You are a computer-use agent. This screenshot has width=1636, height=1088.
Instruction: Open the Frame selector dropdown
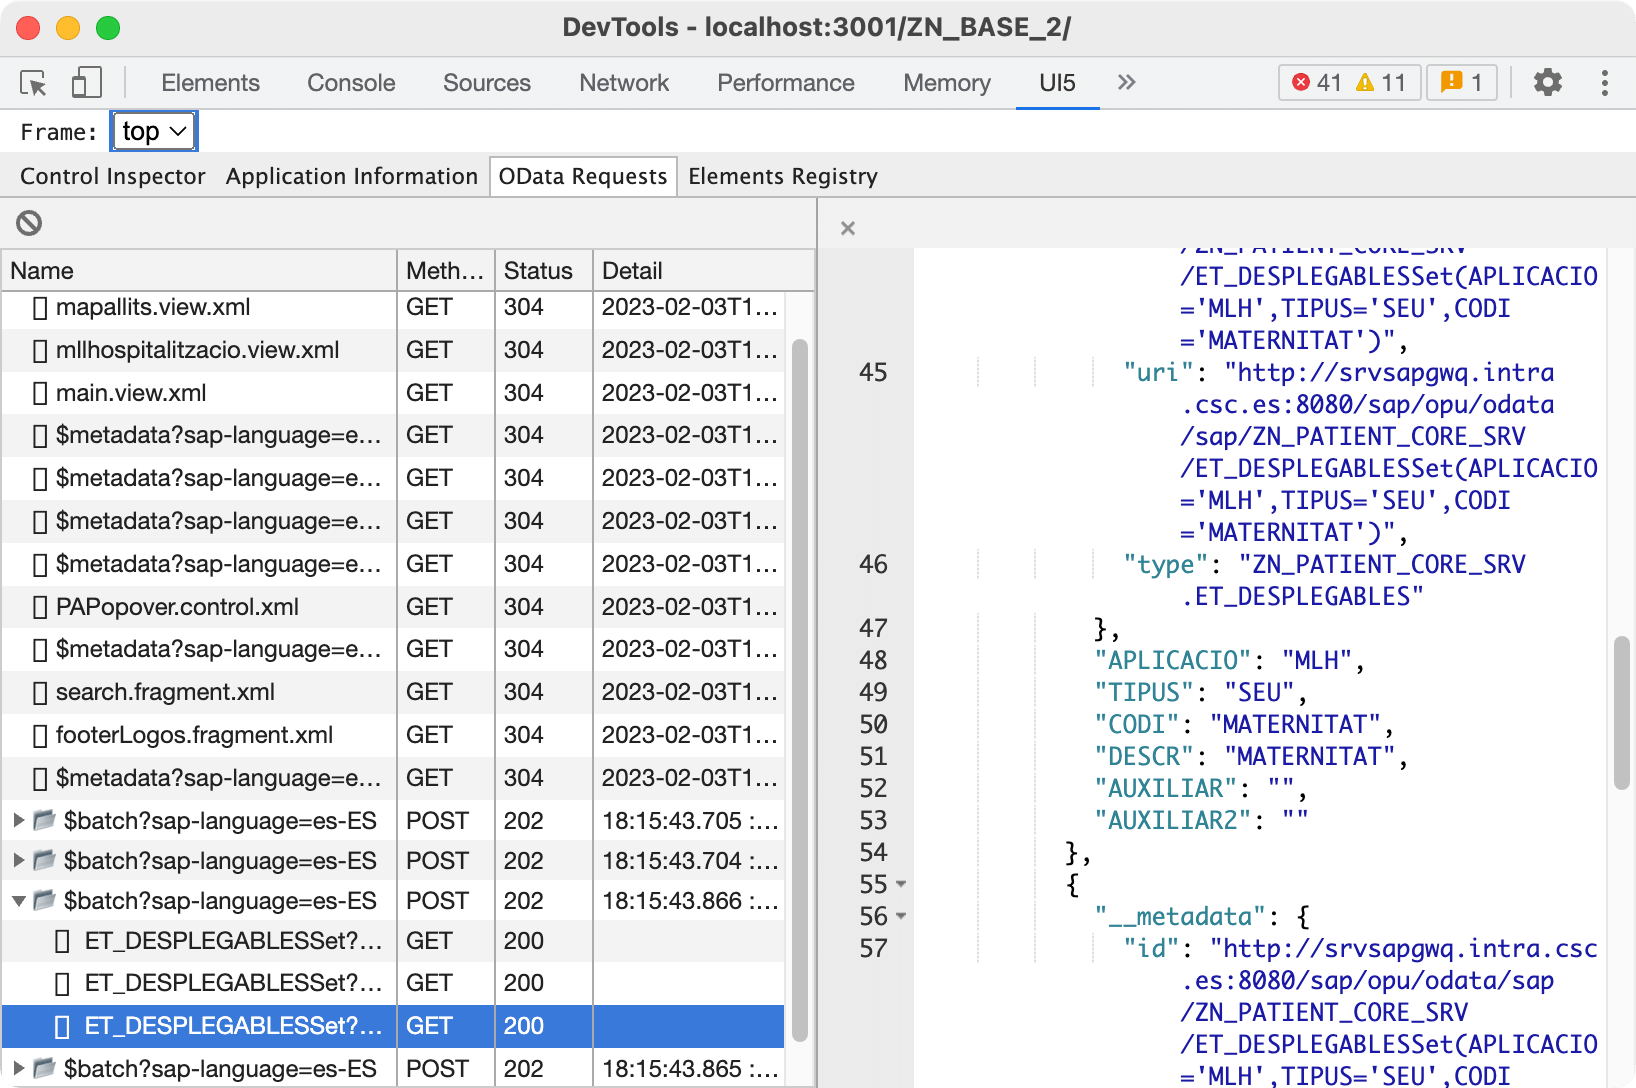pos(154,132)
